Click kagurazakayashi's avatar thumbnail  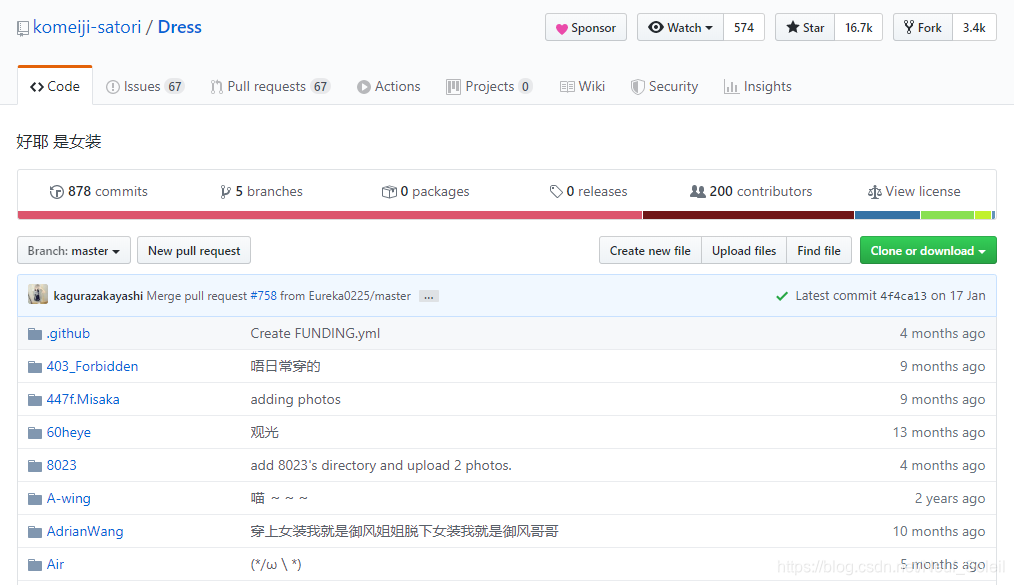point(38,294)
